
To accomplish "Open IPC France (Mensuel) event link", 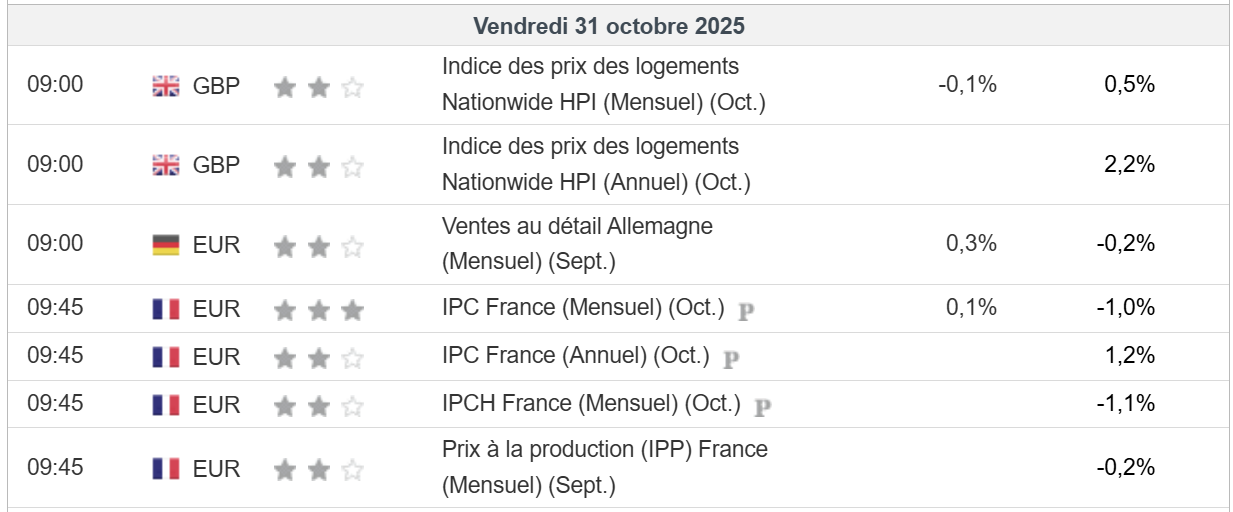I will (x=582, y=308).
